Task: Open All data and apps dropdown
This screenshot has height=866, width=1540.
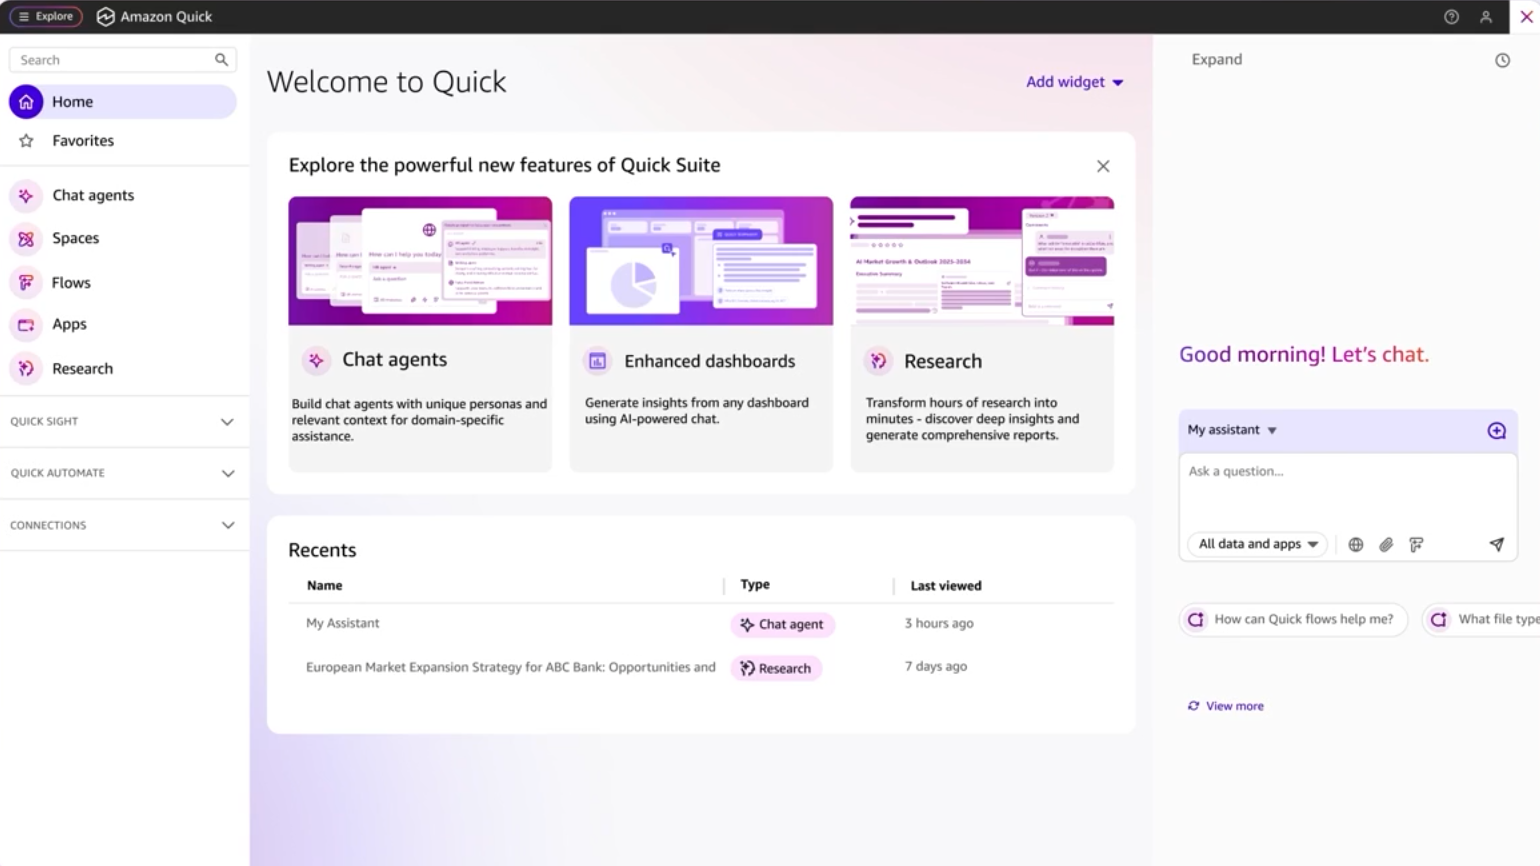Action: 1258,544
